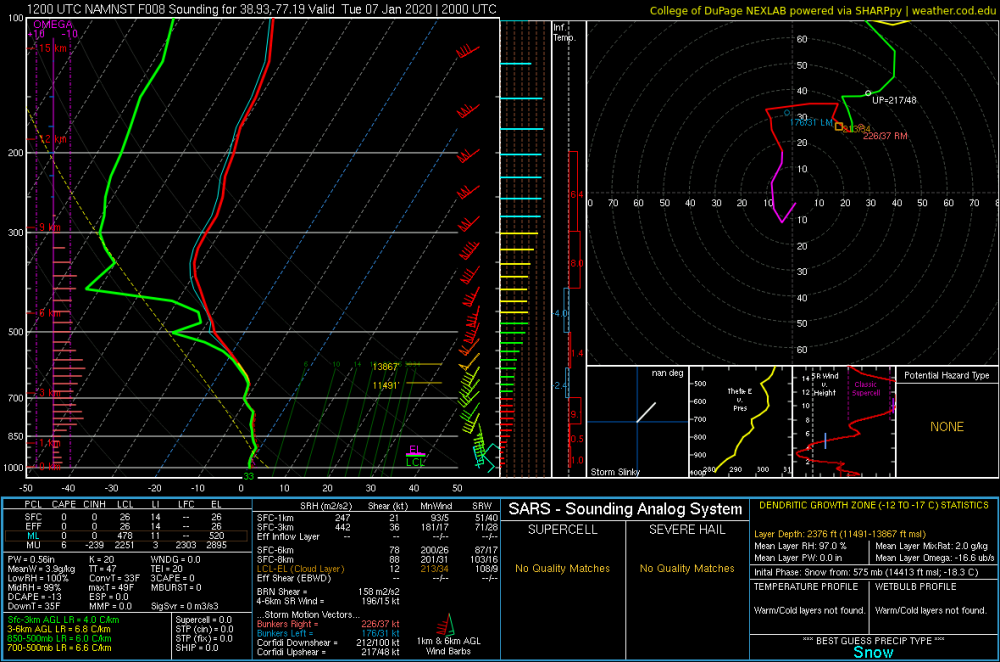Viewport: 1000px width, 662px height.
Task: Click the UP=217/48 Corfidi upshear circle marker
Action: coord(868,94)
